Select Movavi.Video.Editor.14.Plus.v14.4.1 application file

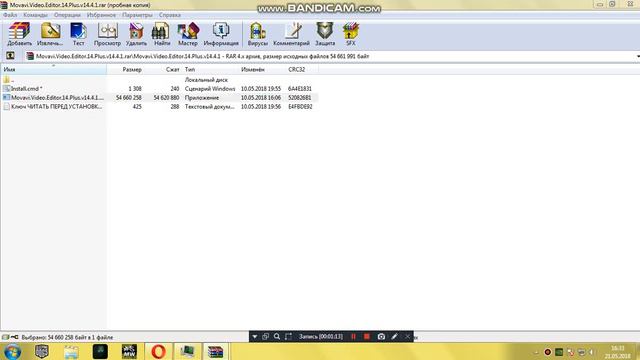pos(159,98)
